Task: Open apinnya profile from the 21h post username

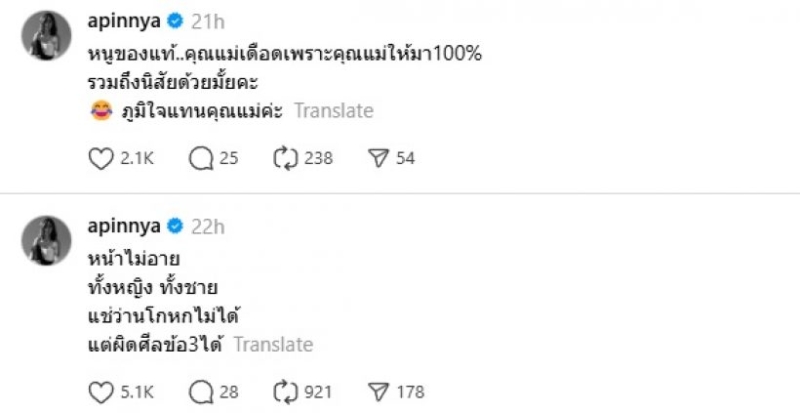Action: 122,23
